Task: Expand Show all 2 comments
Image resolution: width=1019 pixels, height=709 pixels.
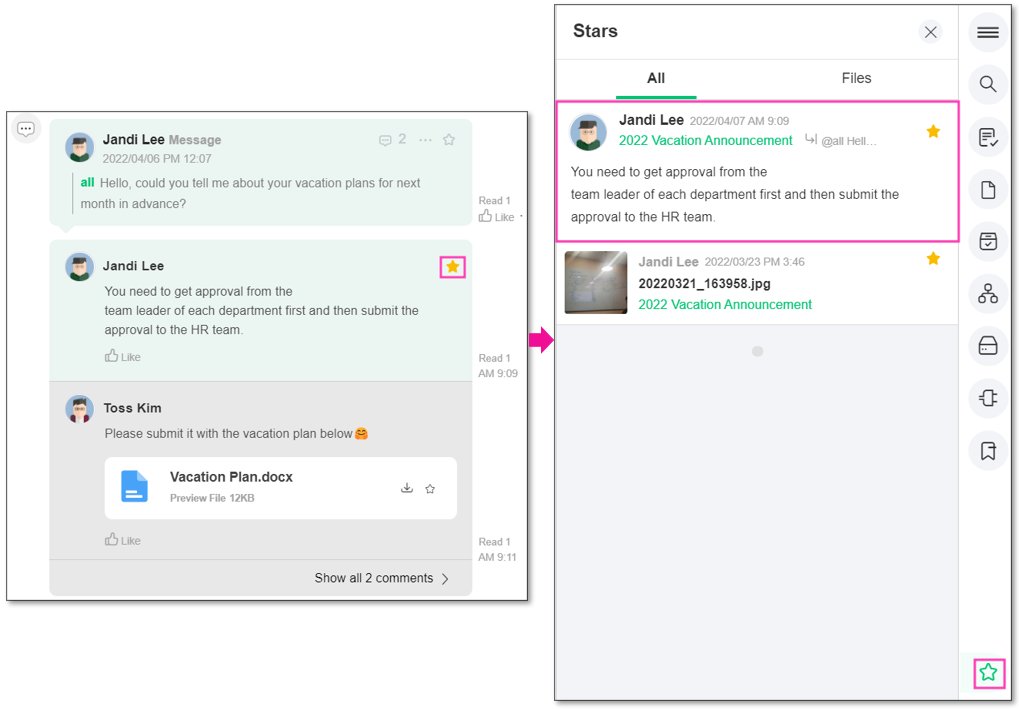Action: (381, 578)
